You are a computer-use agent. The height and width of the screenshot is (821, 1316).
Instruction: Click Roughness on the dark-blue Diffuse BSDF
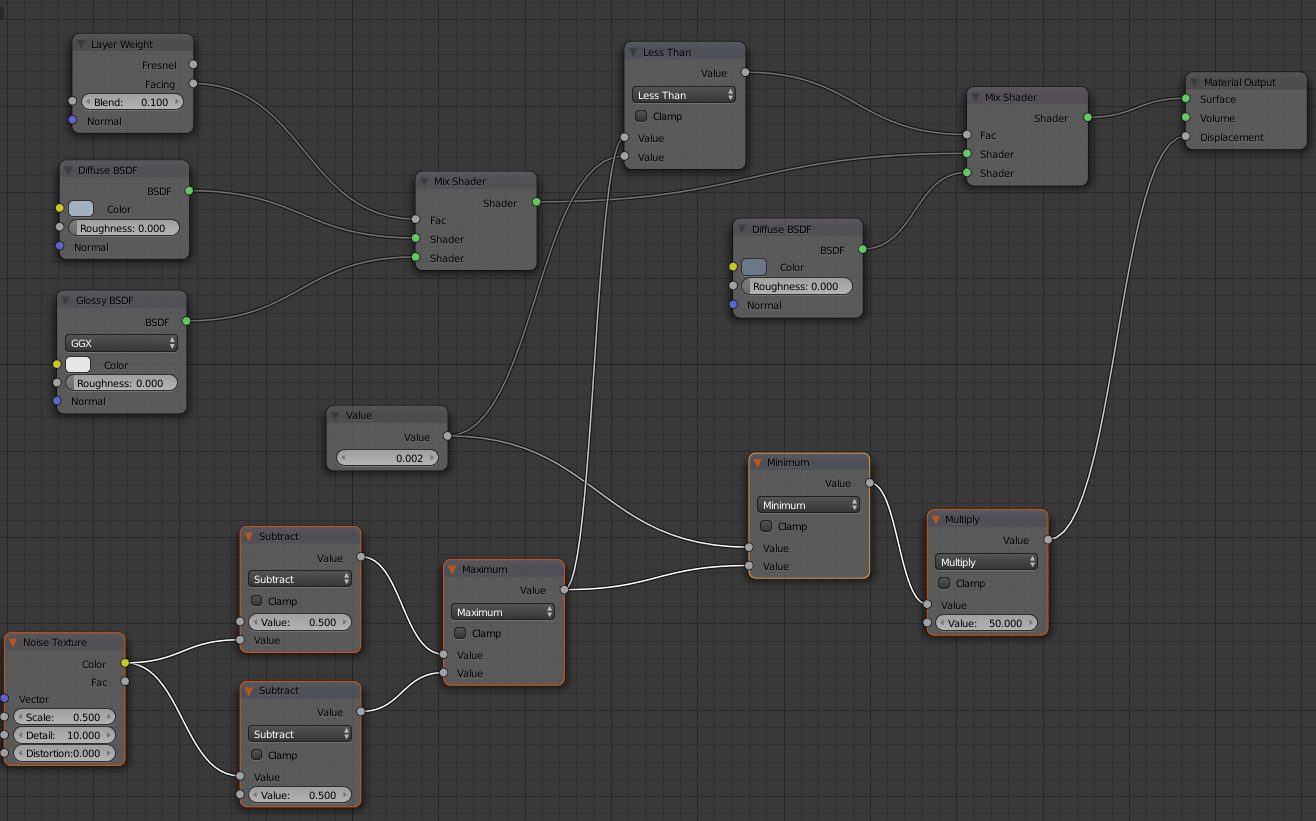coord(797,286)
